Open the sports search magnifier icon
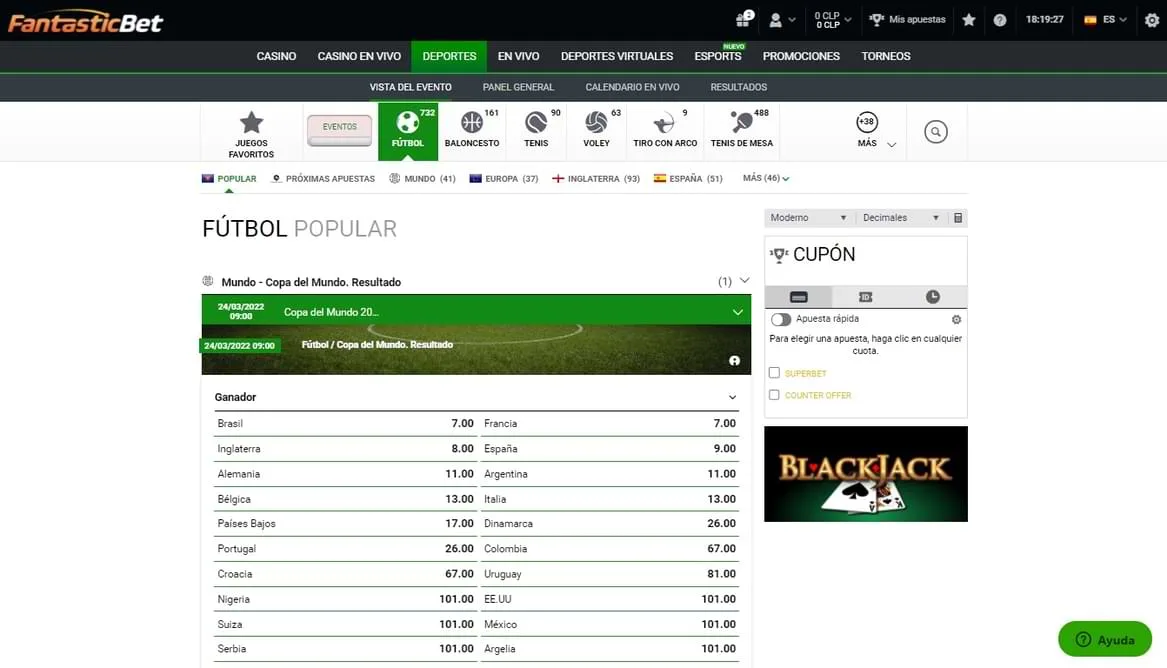The image size is (1167, 668). coord(936,132)
